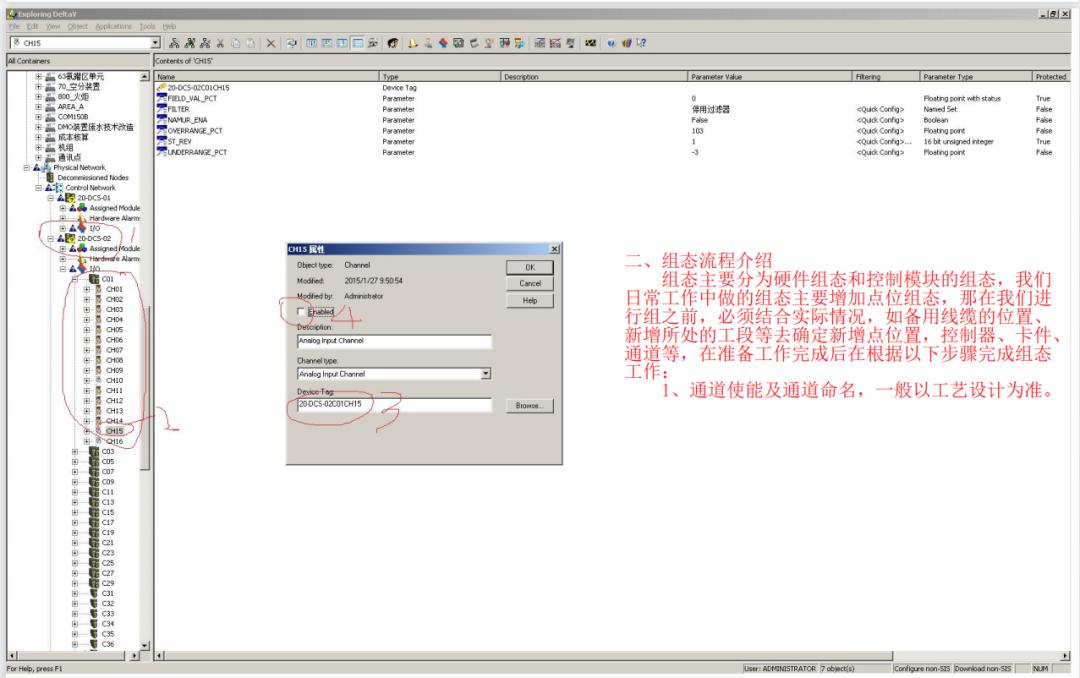Open the Applications menu
This screenshot has width=1080, height=678.
pos(113,26)
